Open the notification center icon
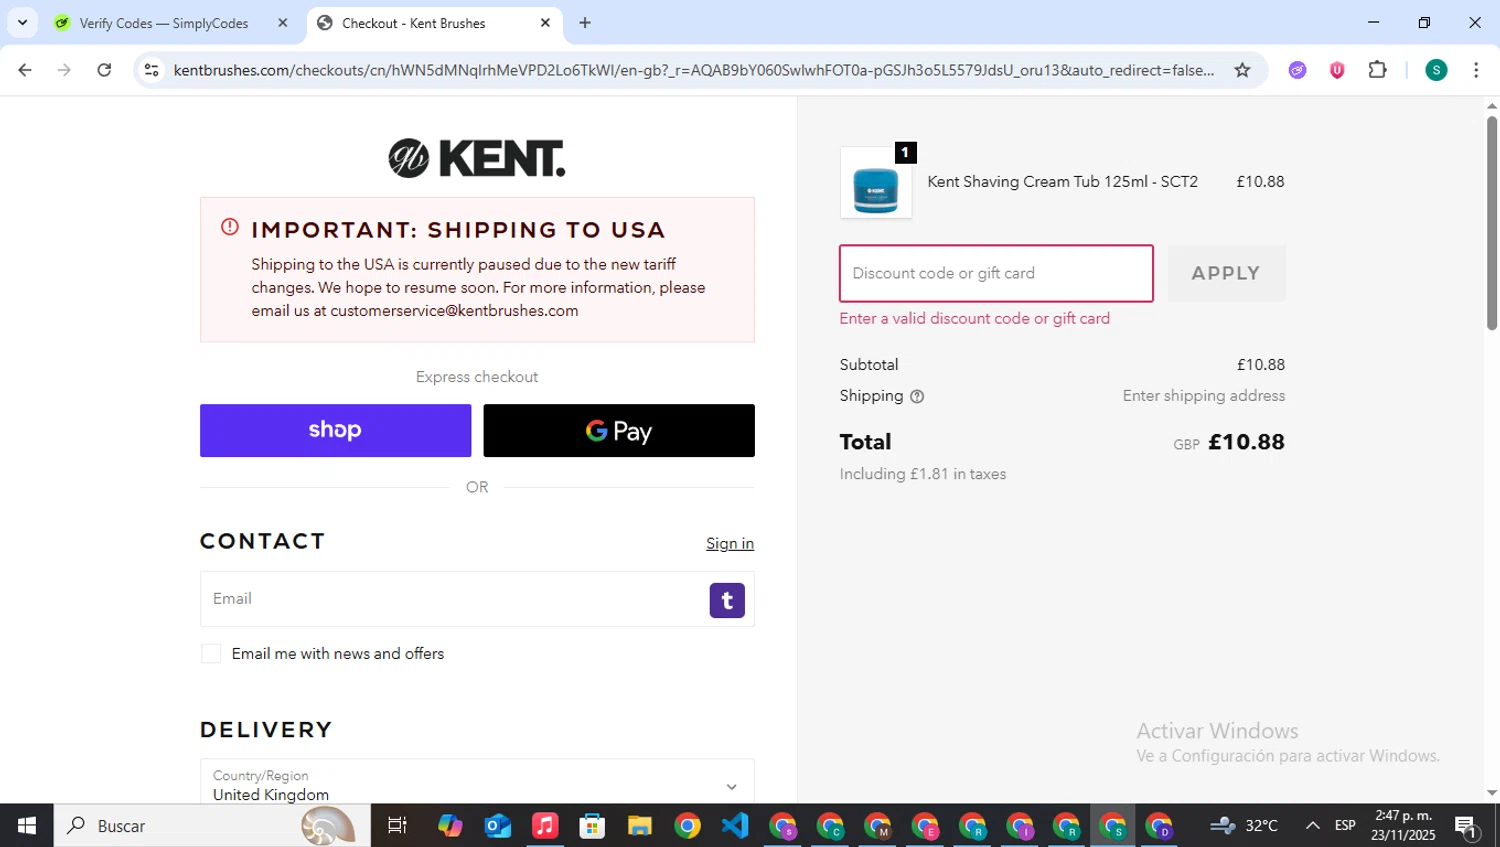 pyautogui.click(x=1467, y=826)
